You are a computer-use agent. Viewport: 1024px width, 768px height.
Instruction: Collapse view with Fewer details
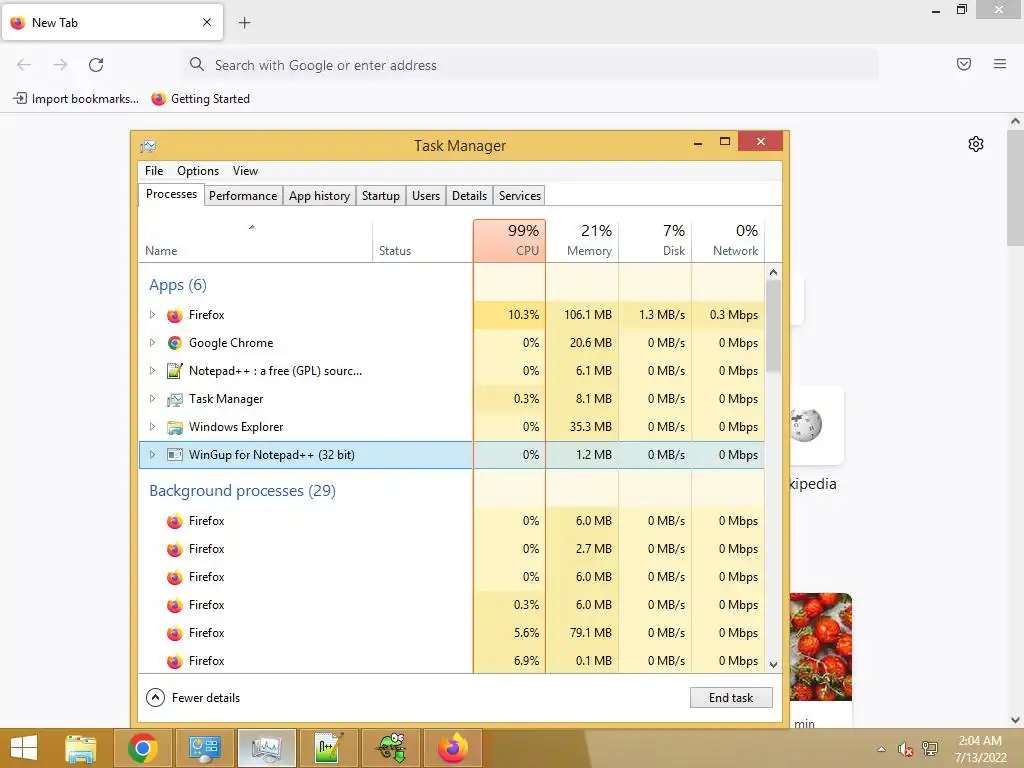193,698
